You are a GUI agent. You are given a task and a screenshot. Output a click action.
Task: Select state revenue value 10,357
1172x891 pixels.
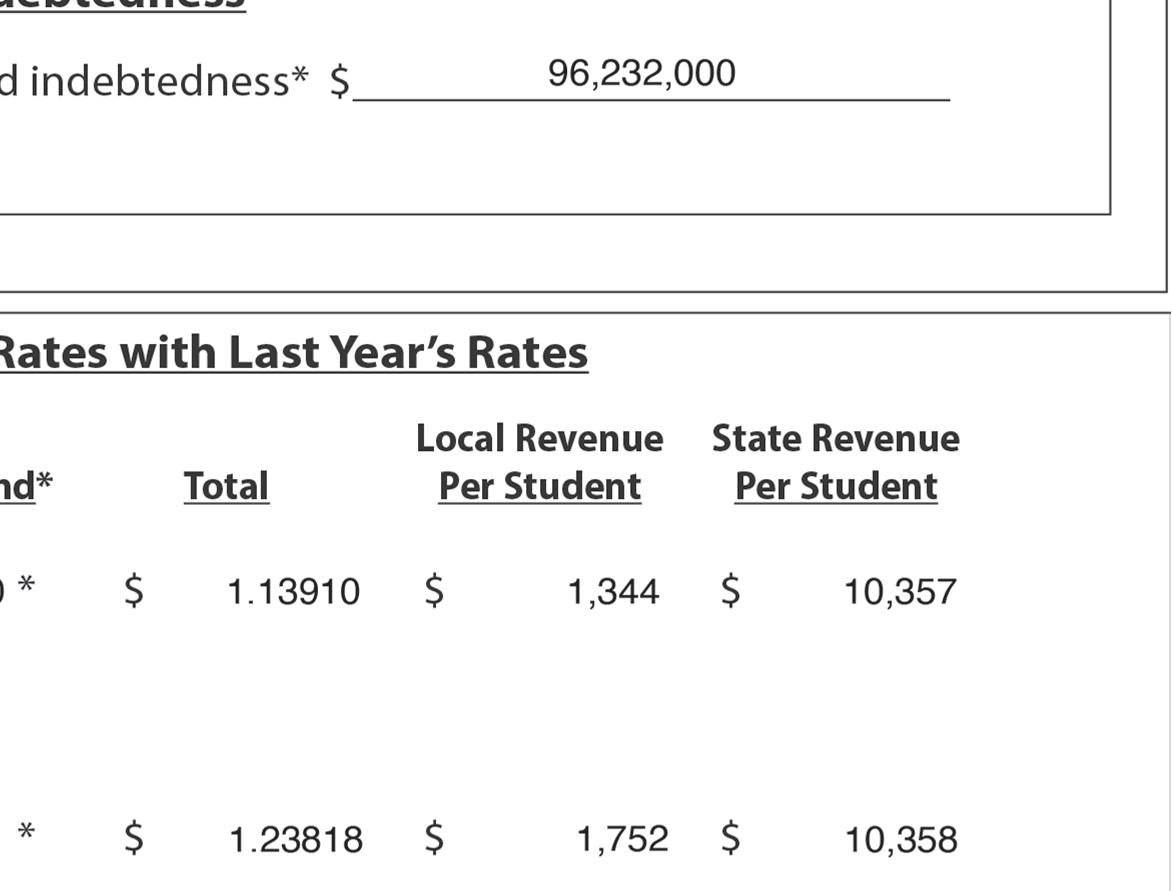(901, 592)
